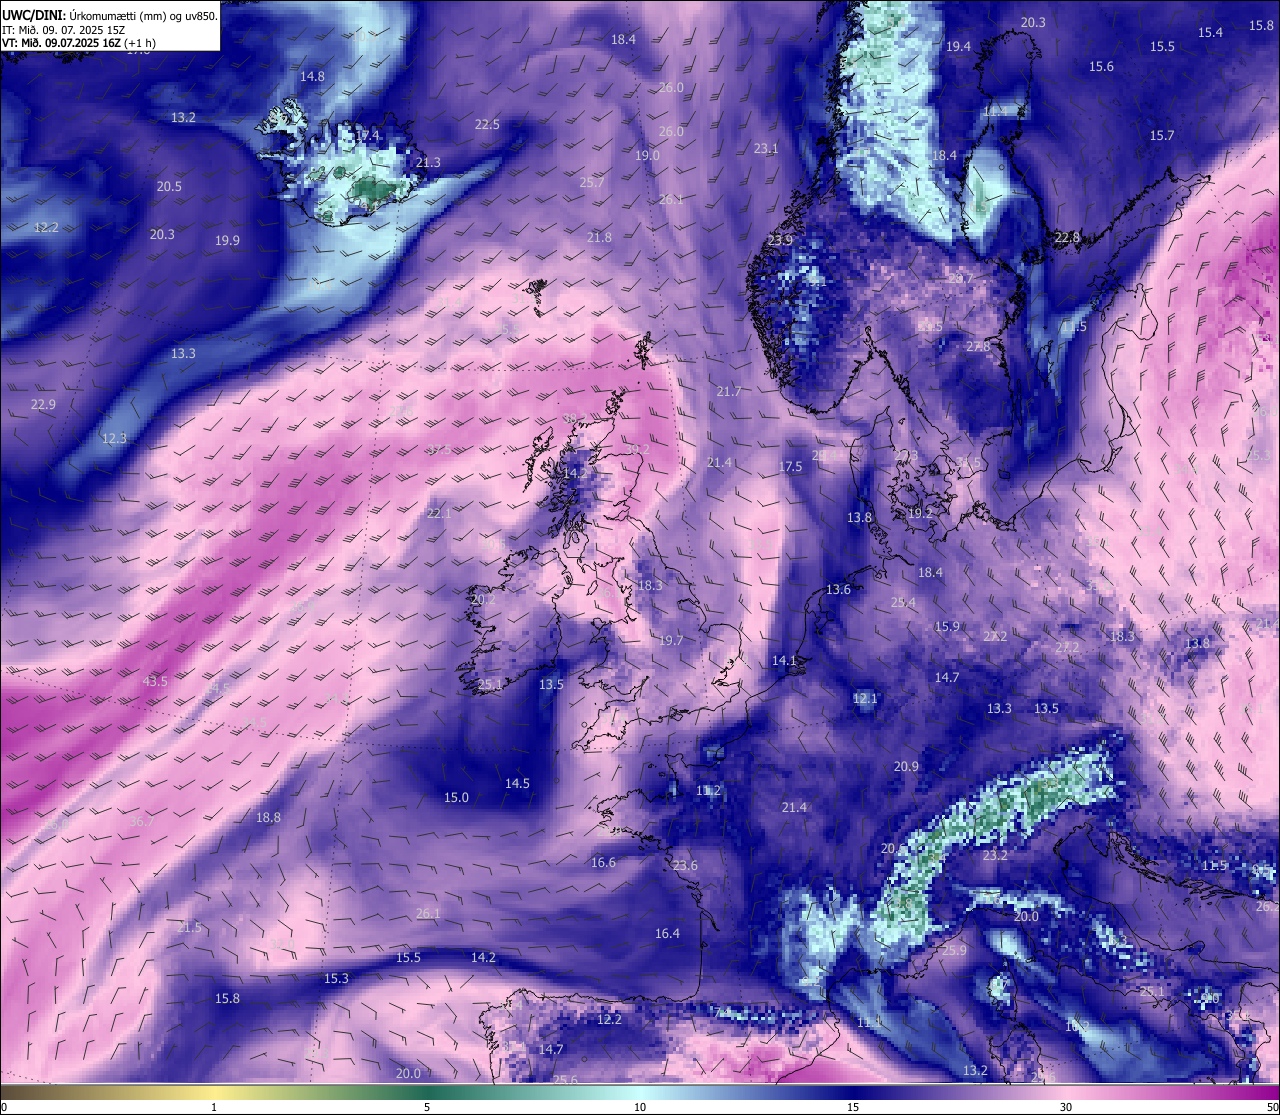
Task: Click the 25.7 map value
Action: click(x=592, y=182)
